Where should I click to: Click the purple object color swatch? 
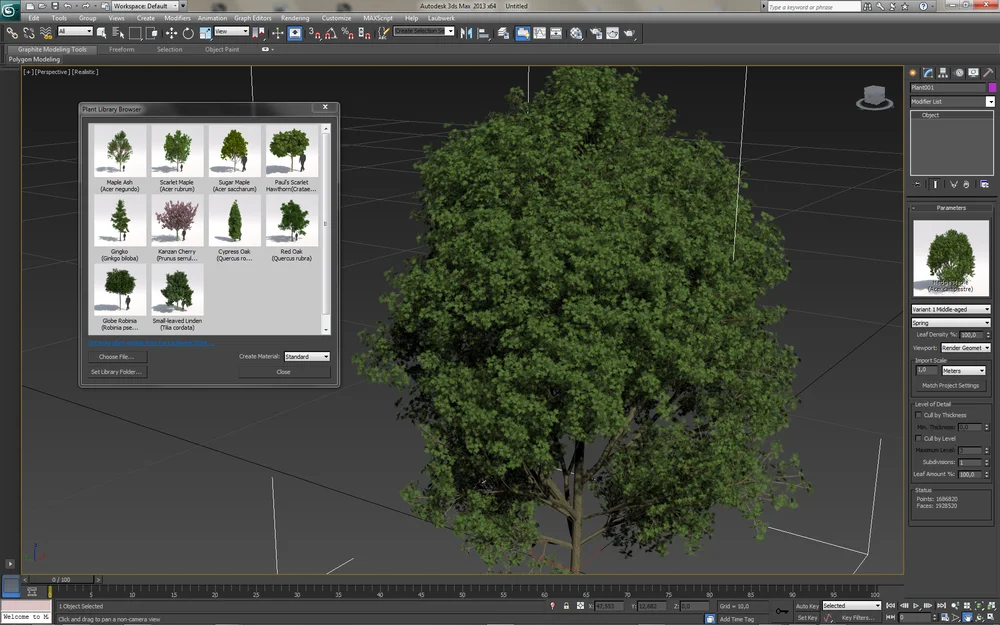pyautogui.click(x=992, y=88)
